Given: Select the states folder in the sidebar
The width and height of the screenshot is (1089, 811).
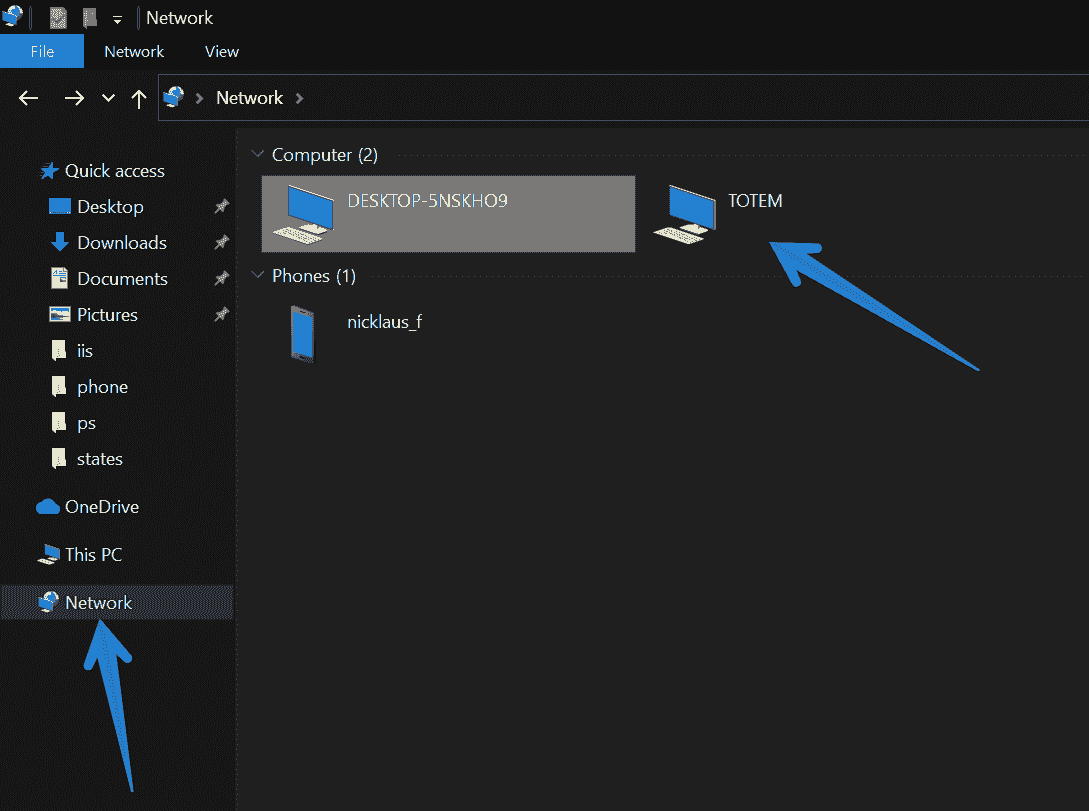Looking at the screenshot, I should (97, 458).
